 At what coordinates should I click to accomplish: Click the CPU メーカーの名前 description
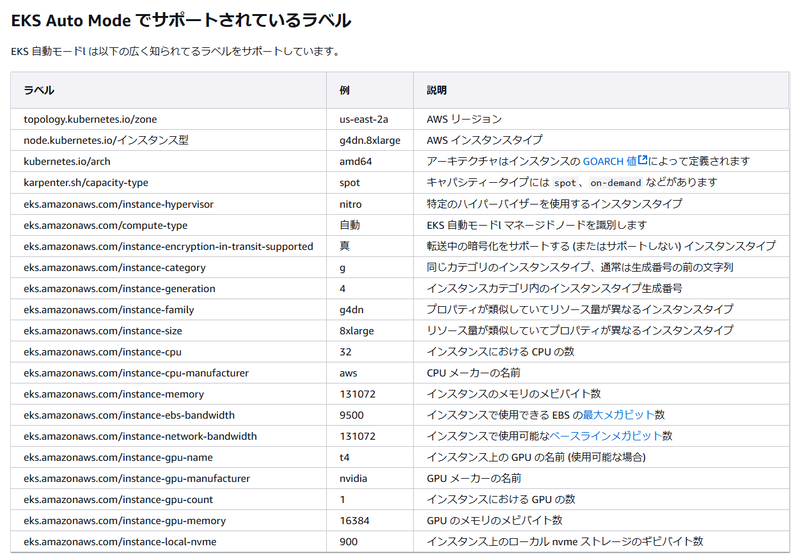(473, 373)
